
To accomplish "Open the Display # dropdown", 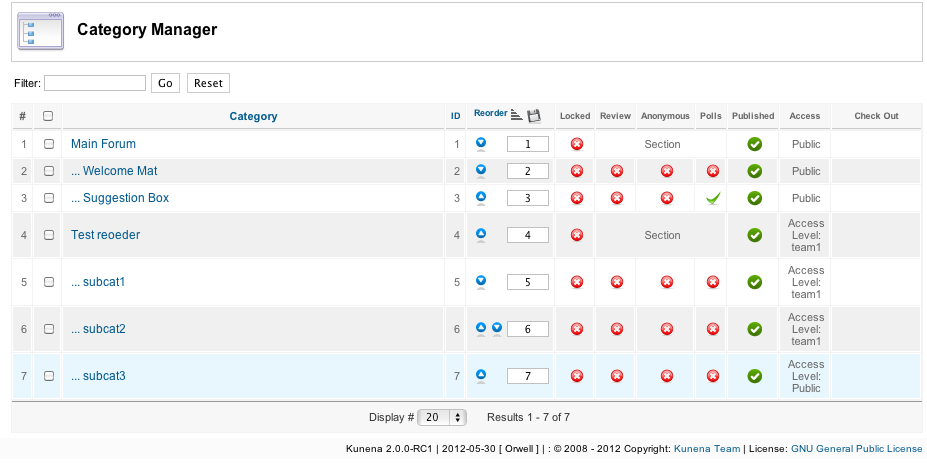I will 443,417.
